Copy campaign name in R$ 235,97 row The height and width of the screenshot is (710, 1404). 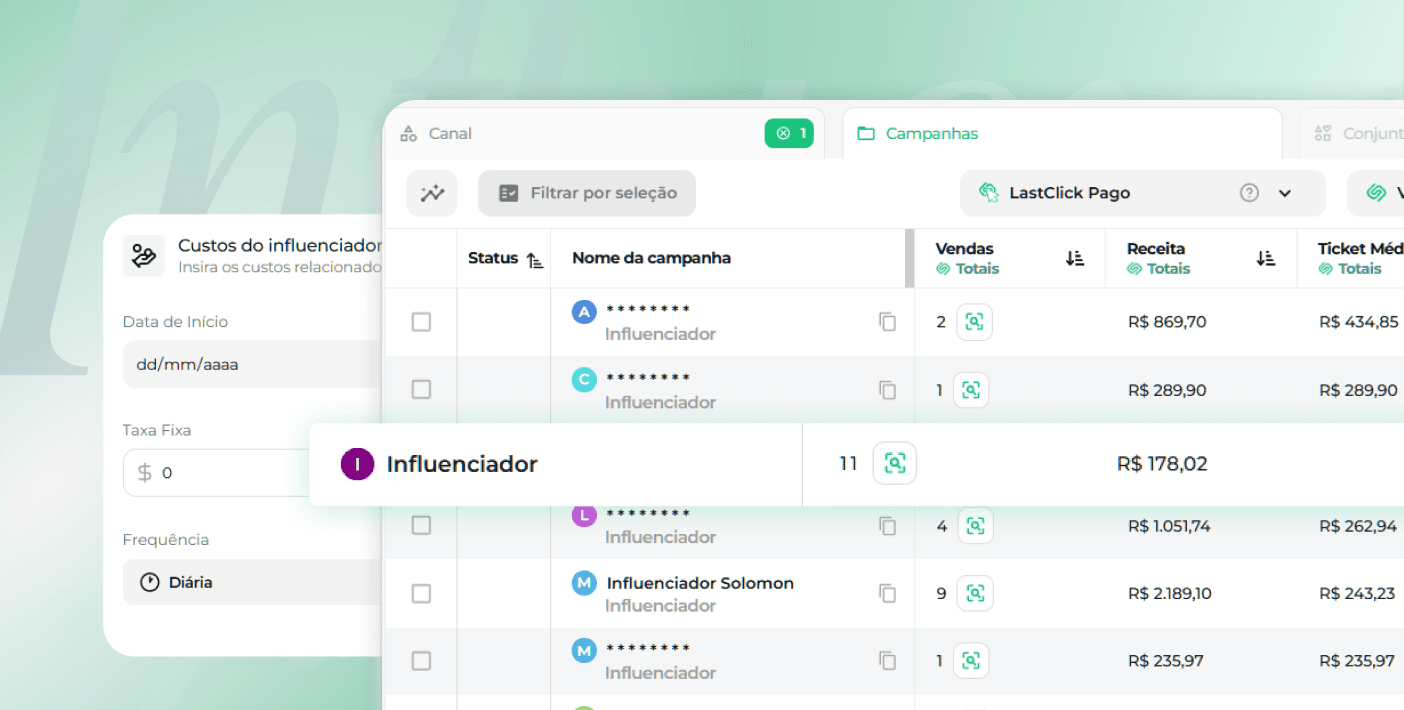[x=887, y=661]
